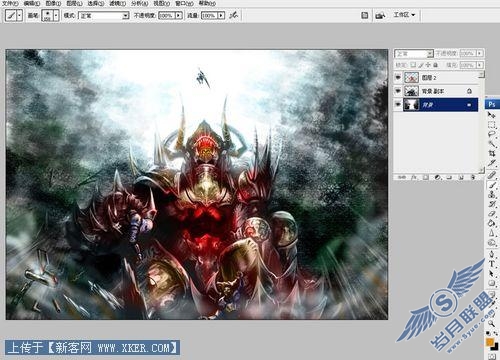Open the layer fill slider arrow
The width and height of the screenshot is (500, 360).
[480, 65]
